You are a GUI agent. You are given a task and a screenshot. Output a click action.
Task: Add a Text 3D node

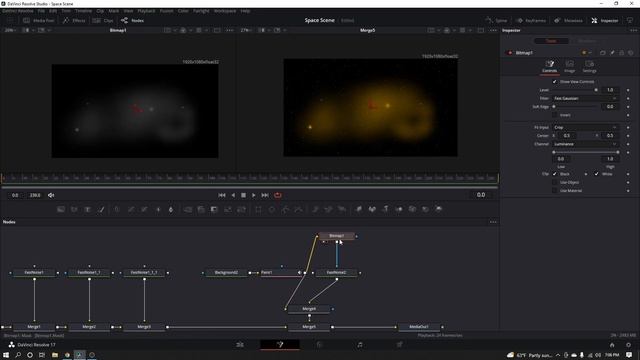pos(385,209)
